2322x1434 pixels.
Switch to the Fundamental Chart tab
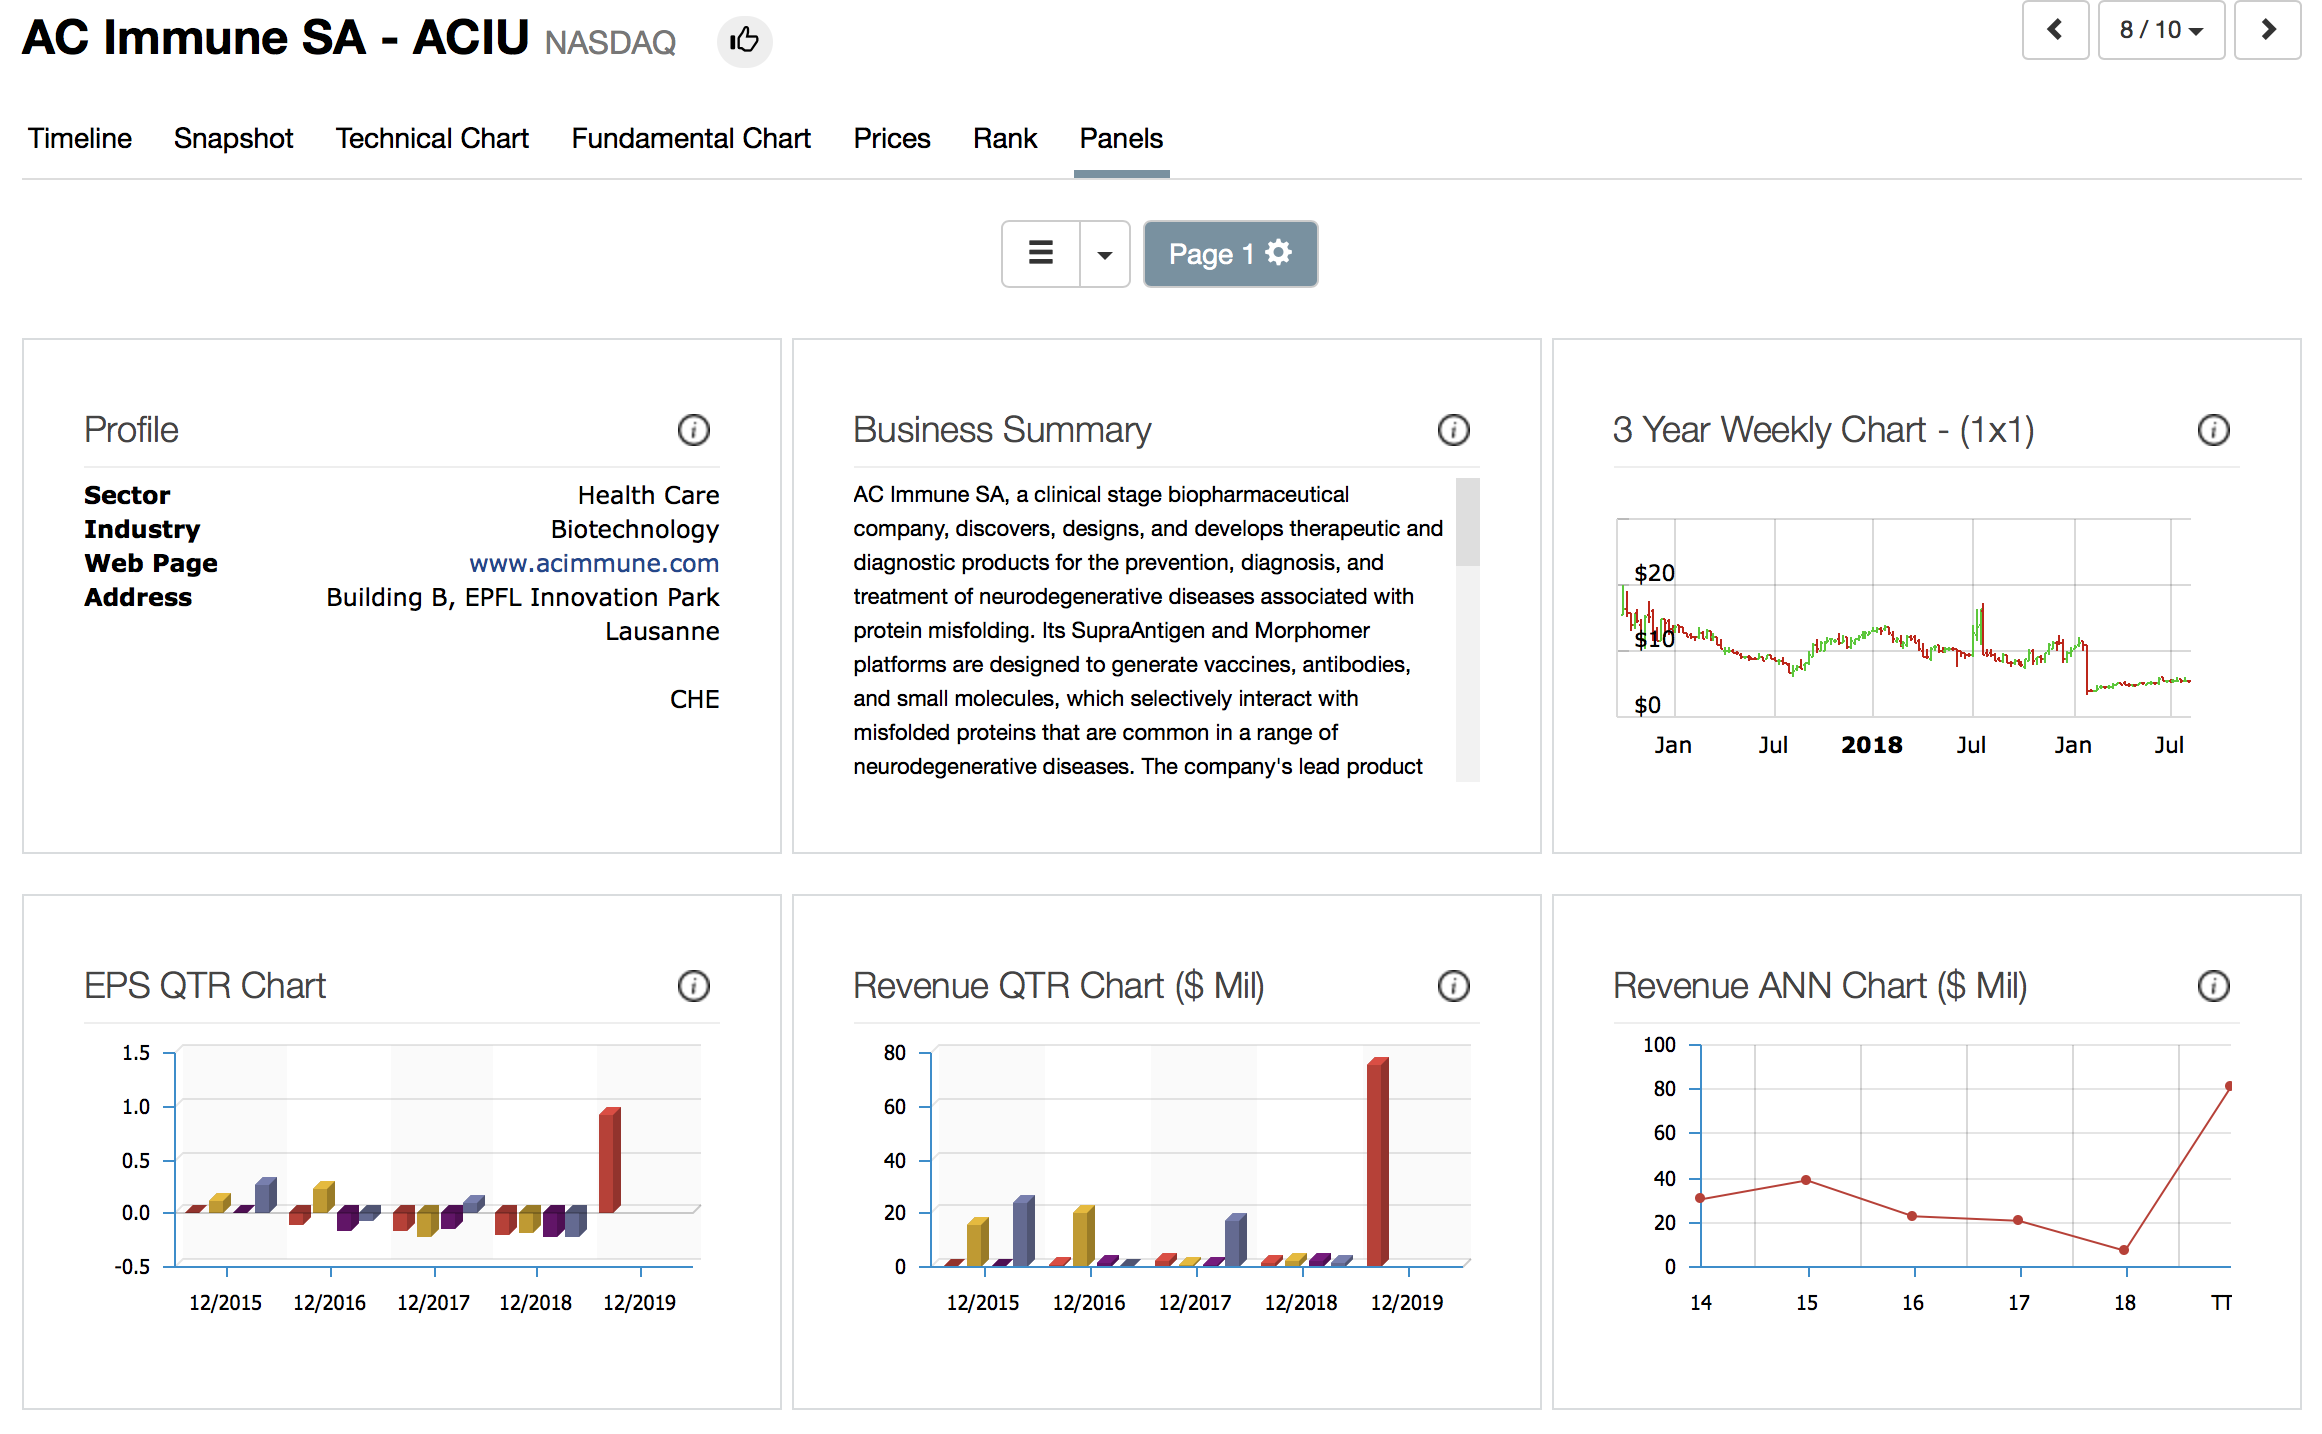coord(691,138)
